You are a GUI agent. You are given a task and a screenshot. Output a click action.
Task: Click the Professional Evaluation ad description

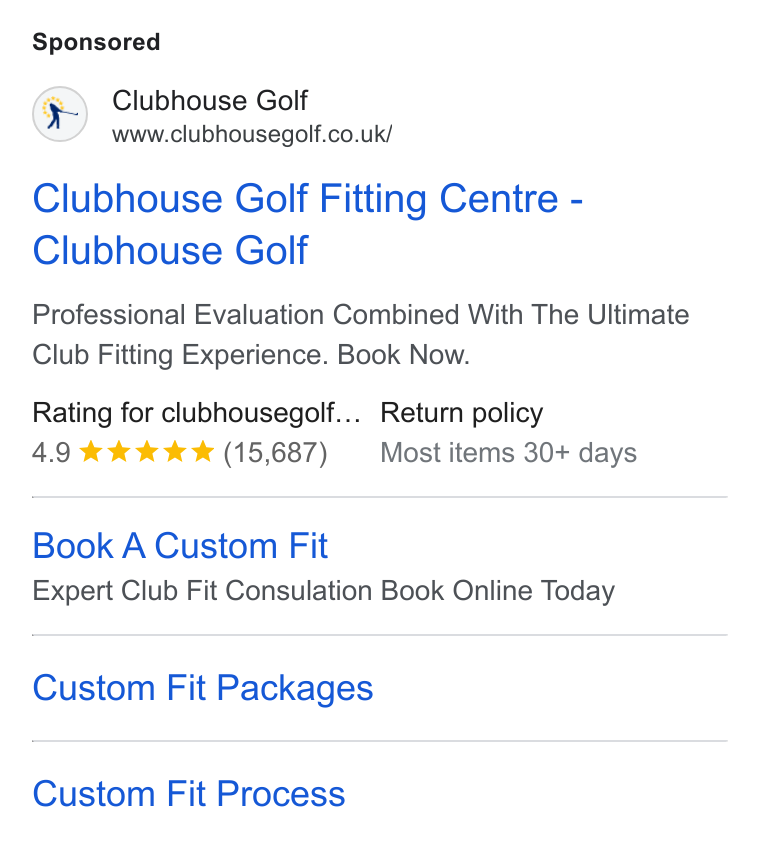pyautogui.click(x=361, y=335)
